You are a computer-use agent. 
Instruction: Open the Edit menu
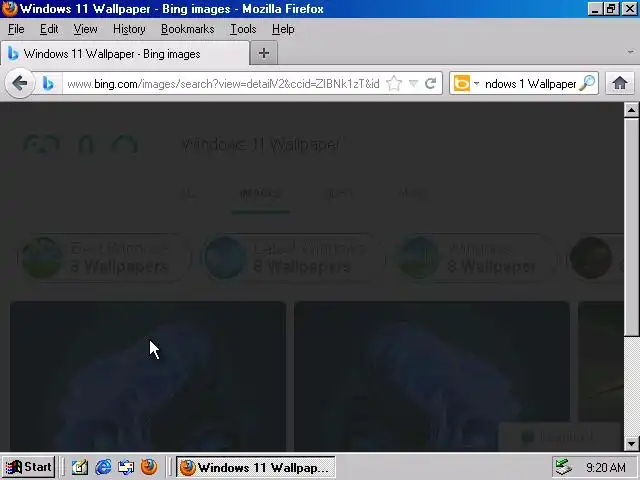(49, 29)
